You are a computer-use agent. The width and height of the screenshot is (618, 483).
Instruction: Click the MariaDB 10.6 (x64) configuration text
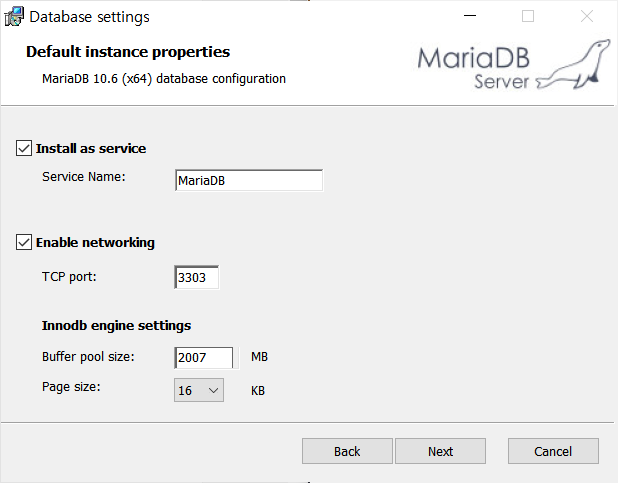point(164,79)
